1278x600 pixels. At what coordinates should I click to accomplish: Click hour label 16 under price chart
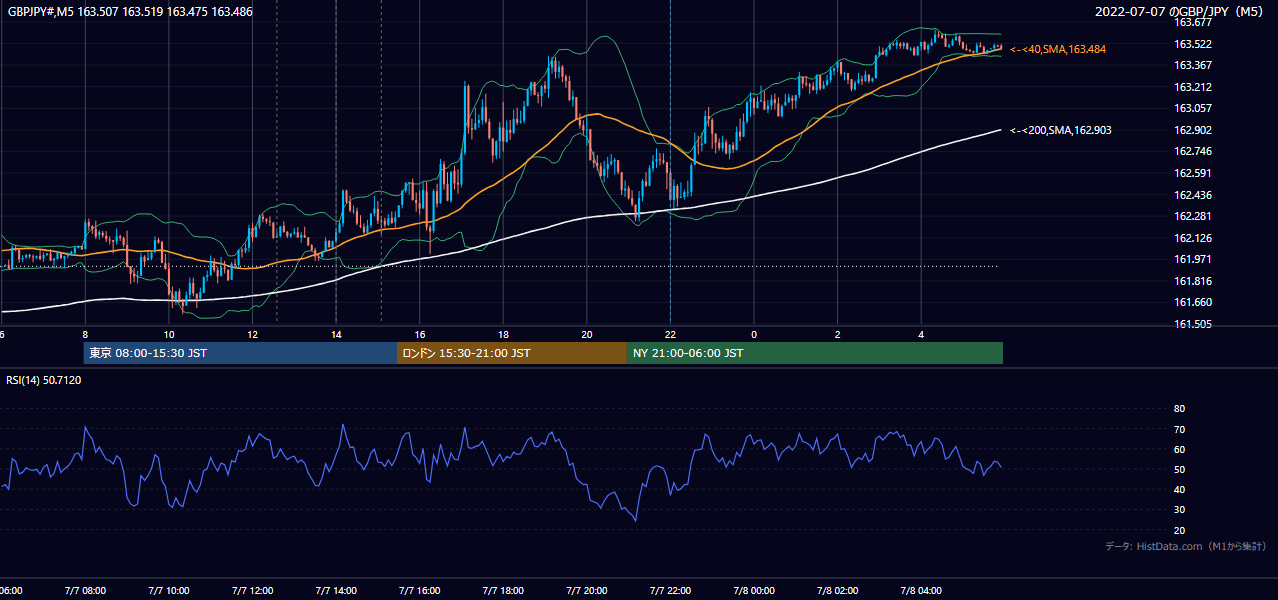pos(420,335)
